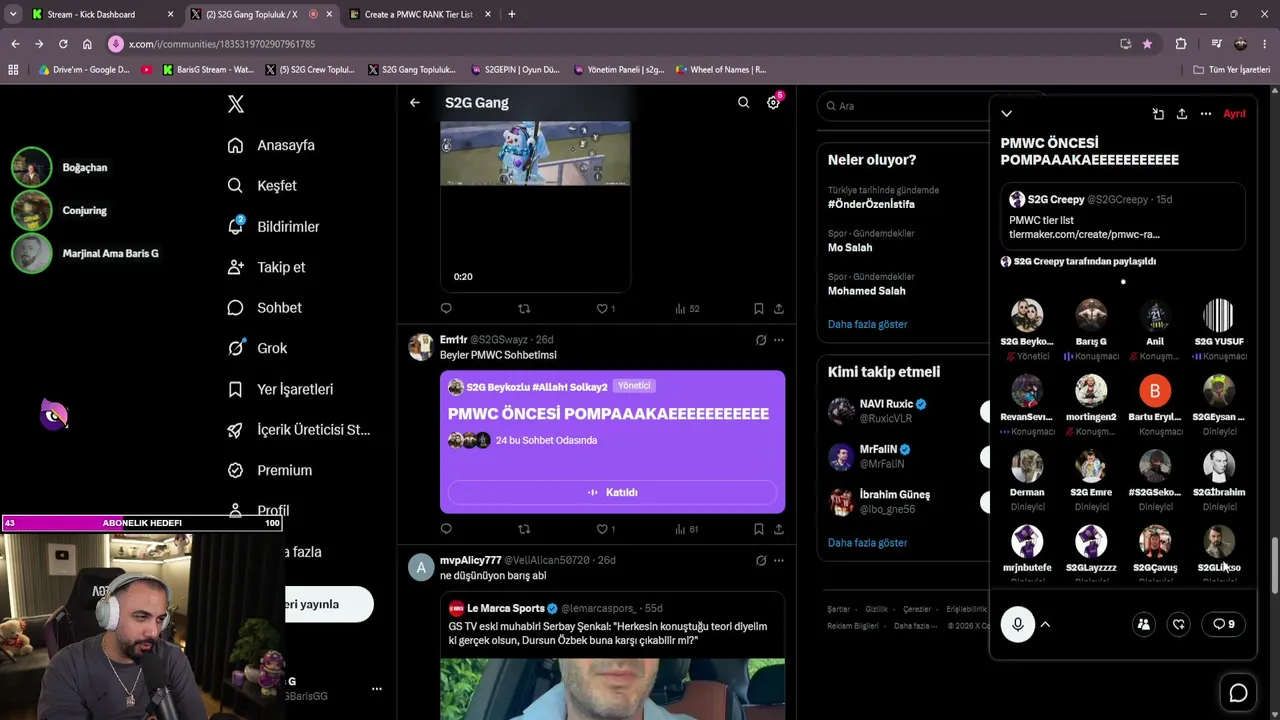Open S2G Gang community settings gear
Viewport: 1280px width, 720px height.
pyautogui.click(x=773, y=103)
